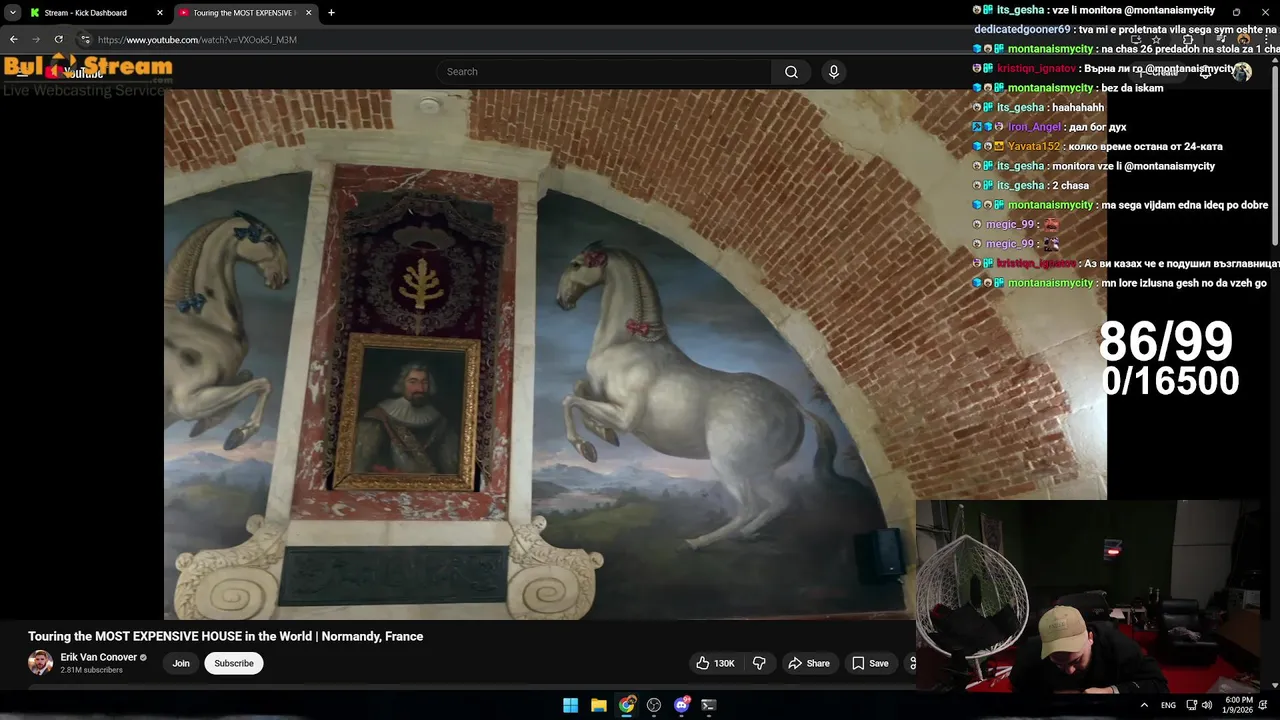Reload the current page
This screenshot has height=720, width=1280.
point(59,40)
